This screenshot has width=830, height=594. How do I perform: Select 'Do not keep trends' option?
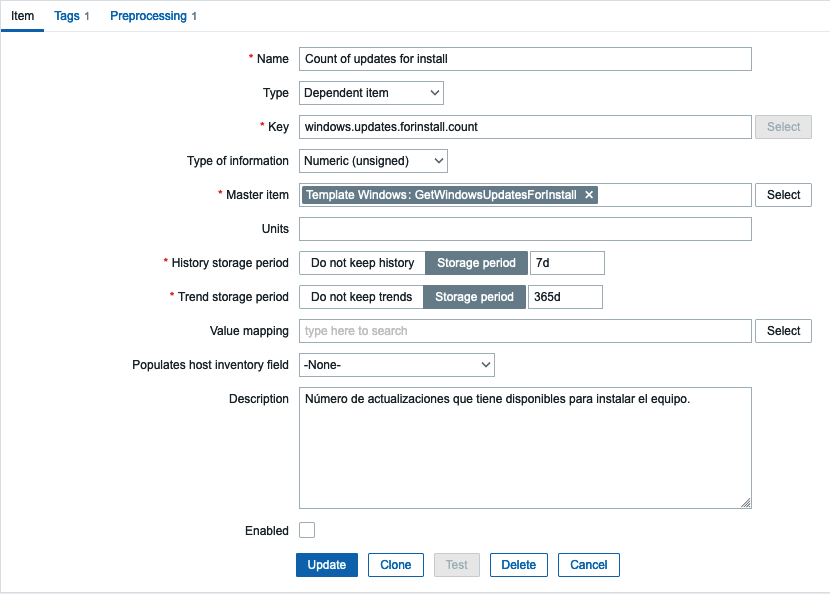pyautogui.click(x=361, y=297)
